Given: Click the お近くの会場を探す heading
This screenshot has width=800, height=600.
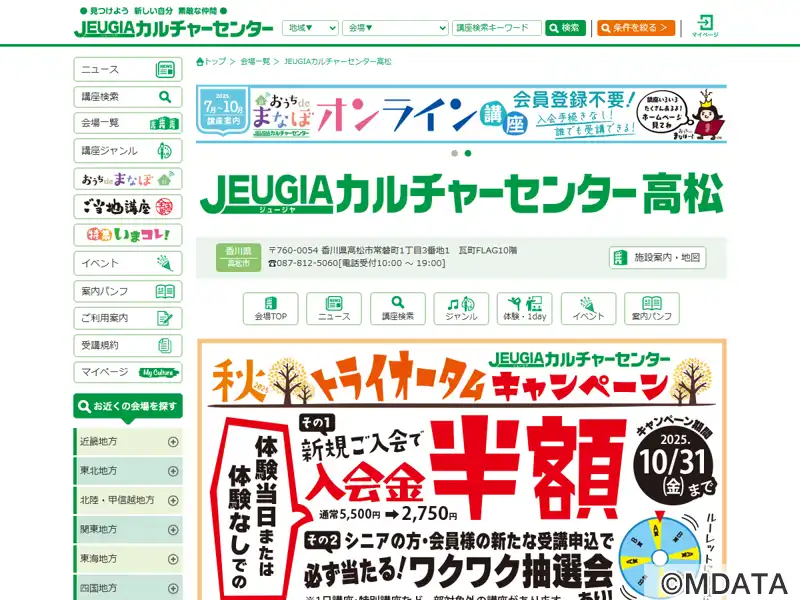Looking at the screenshot, I should (128, 407).
